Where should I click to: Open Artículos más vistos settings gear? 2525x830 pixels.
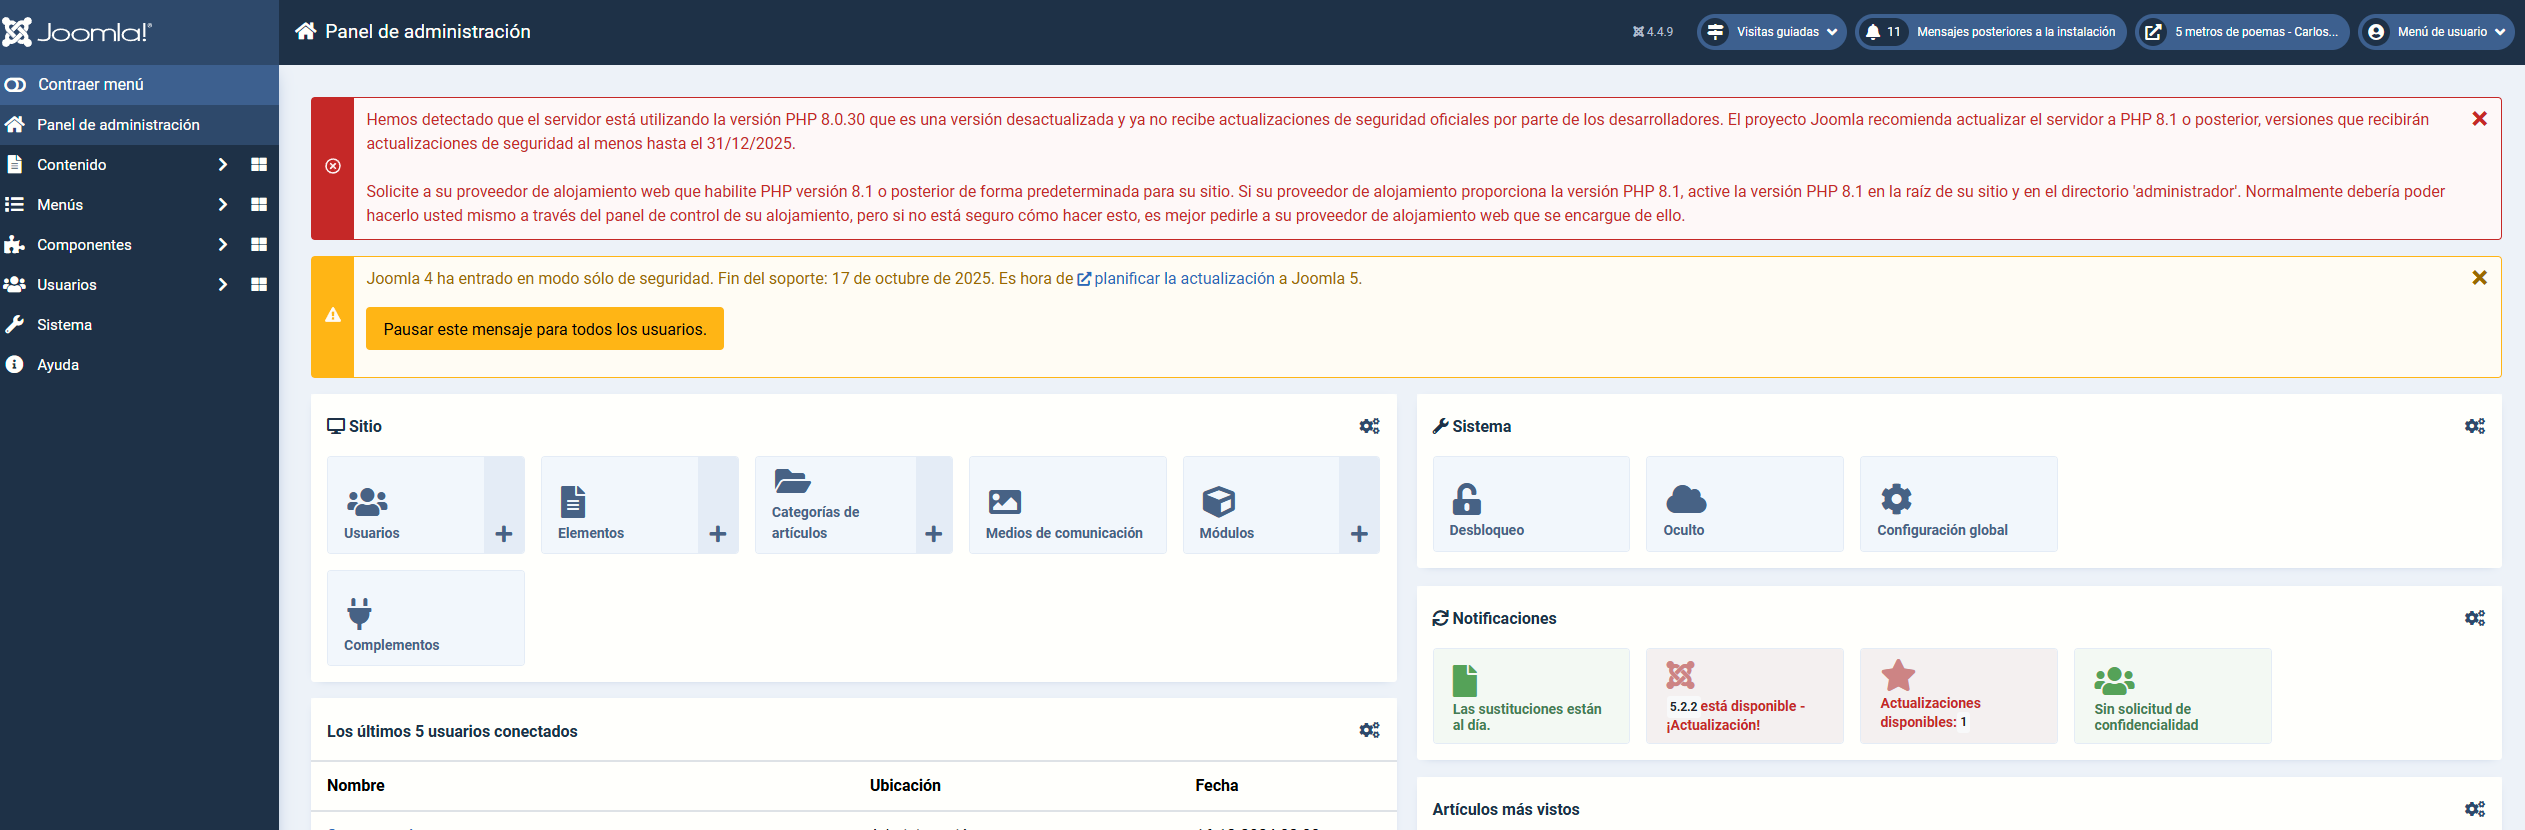(x=2474, y=809)
